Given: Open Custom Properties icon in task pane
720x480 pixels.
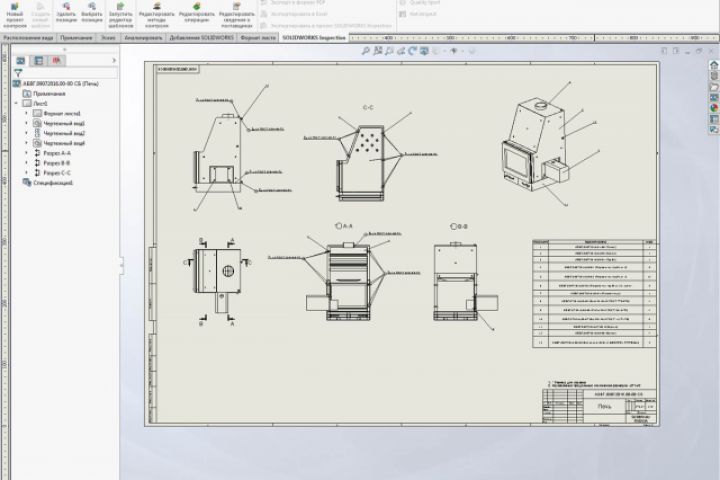Looking at the screenshot, I should point(714,119).
